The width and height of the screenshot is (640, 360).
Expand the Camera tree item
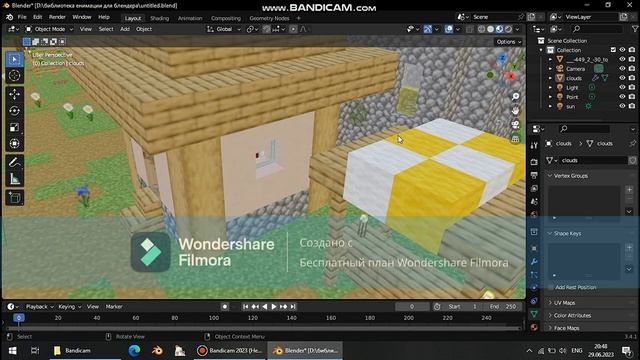550,69
